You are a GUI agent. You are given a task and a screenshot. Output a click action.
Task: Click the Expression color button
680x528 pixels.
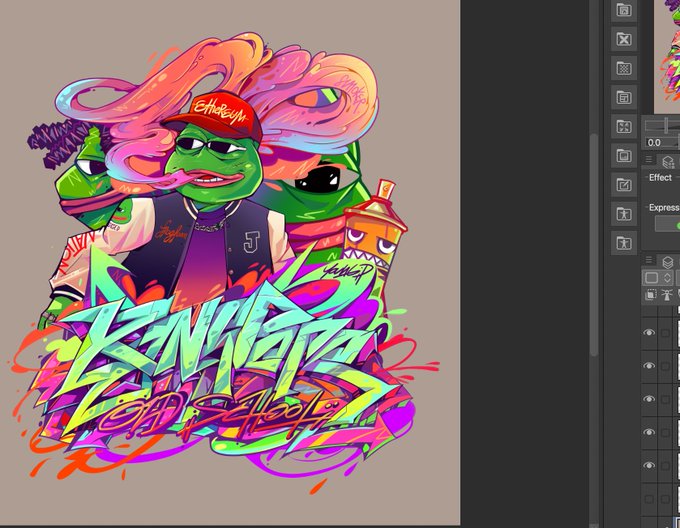[667, 224]
